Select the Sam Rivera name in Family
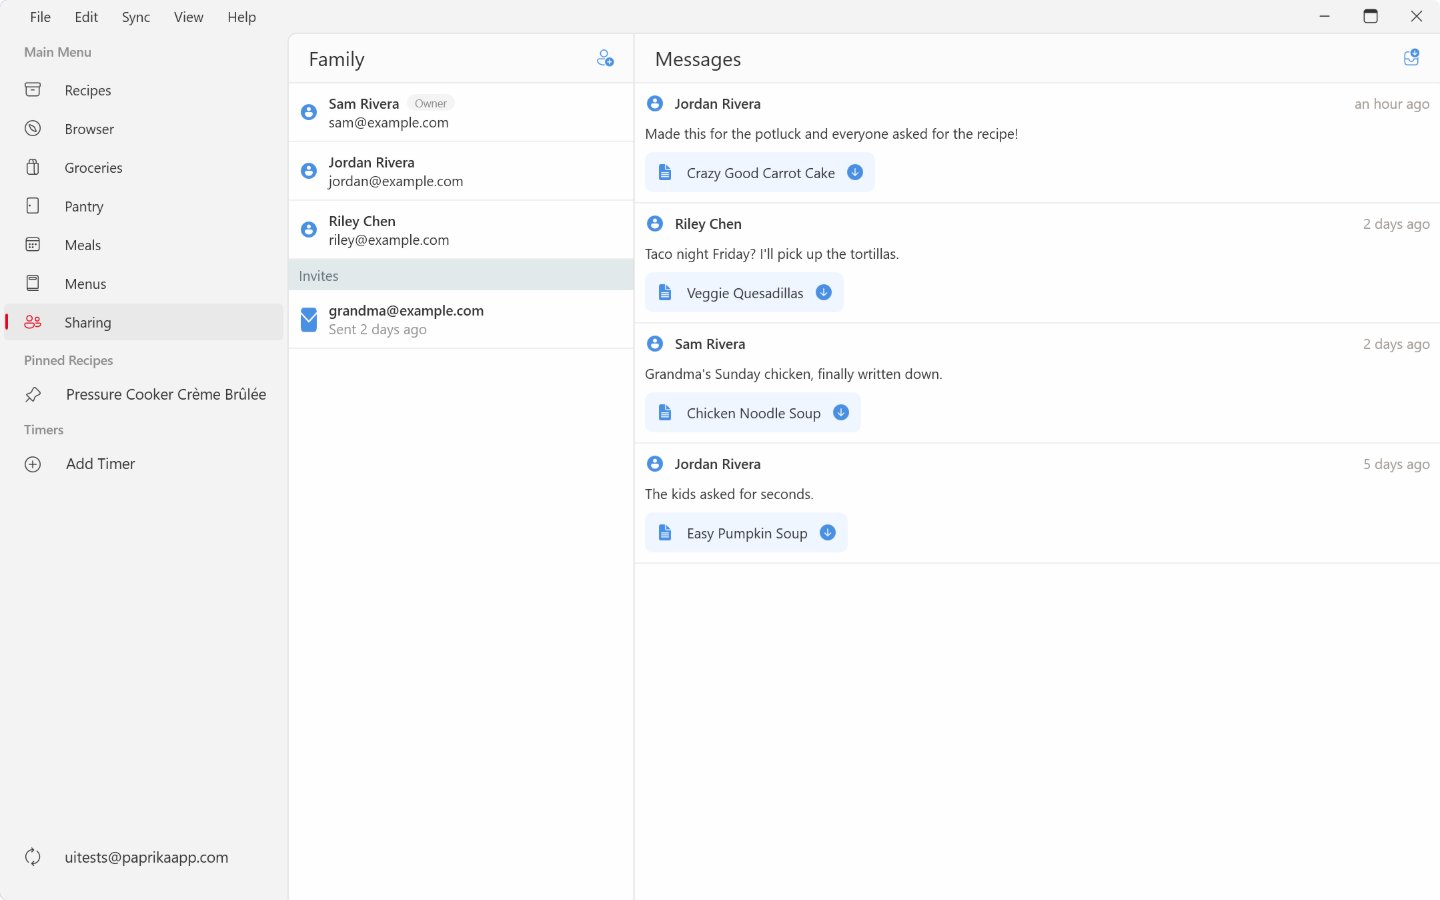 (x=364, y=104)
